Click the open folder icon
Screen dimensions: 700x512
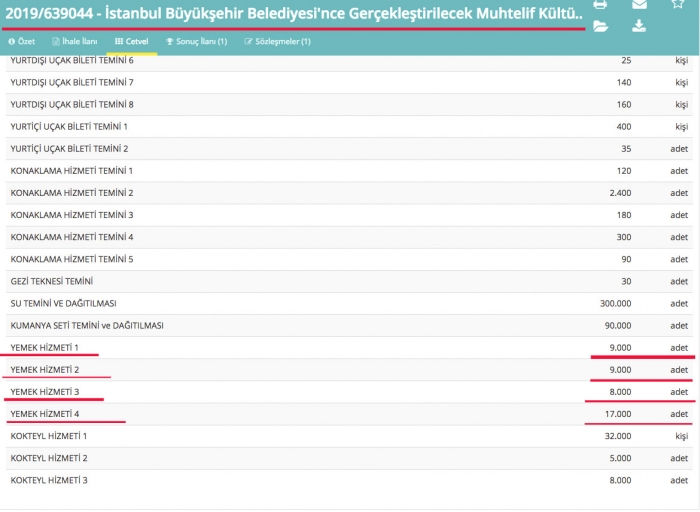point(600,26)
